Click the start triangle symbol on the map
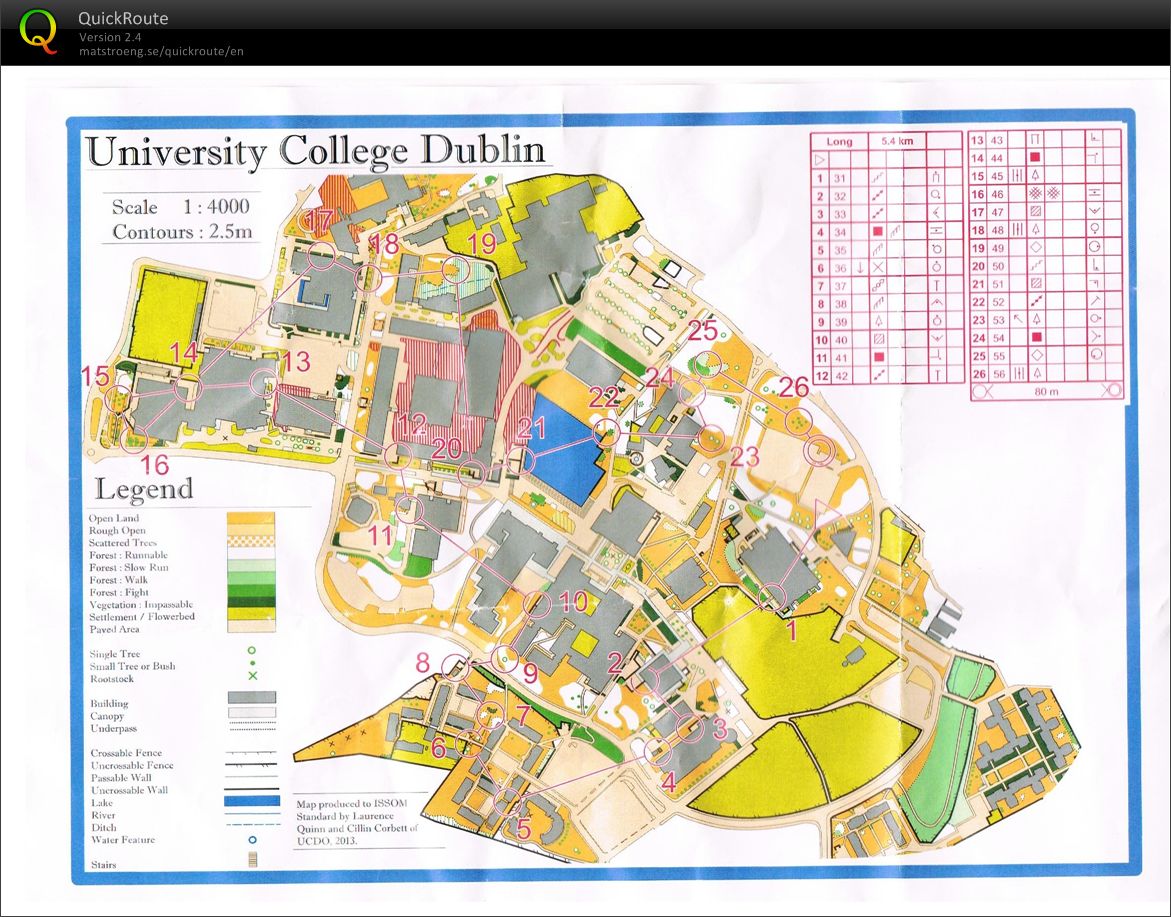 [x=824, y=514]
